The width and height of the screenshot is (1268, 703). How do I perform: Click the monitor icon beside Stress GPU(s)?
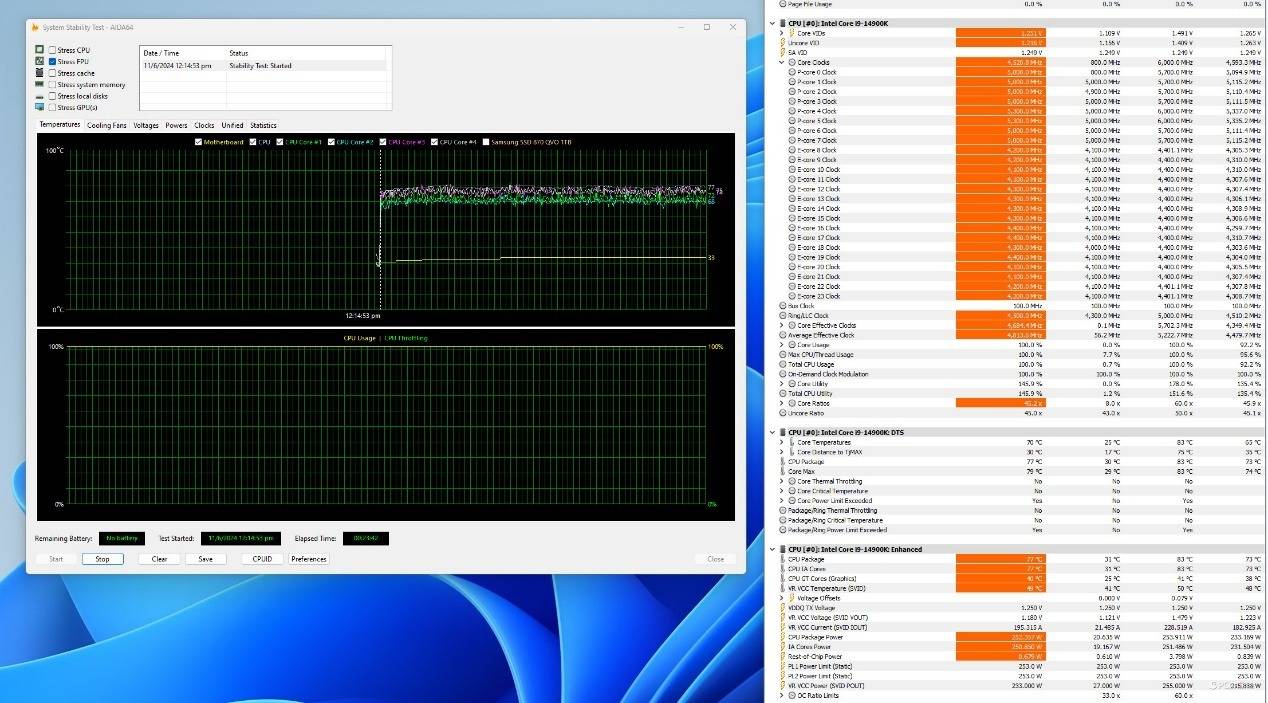pos(40,107)
